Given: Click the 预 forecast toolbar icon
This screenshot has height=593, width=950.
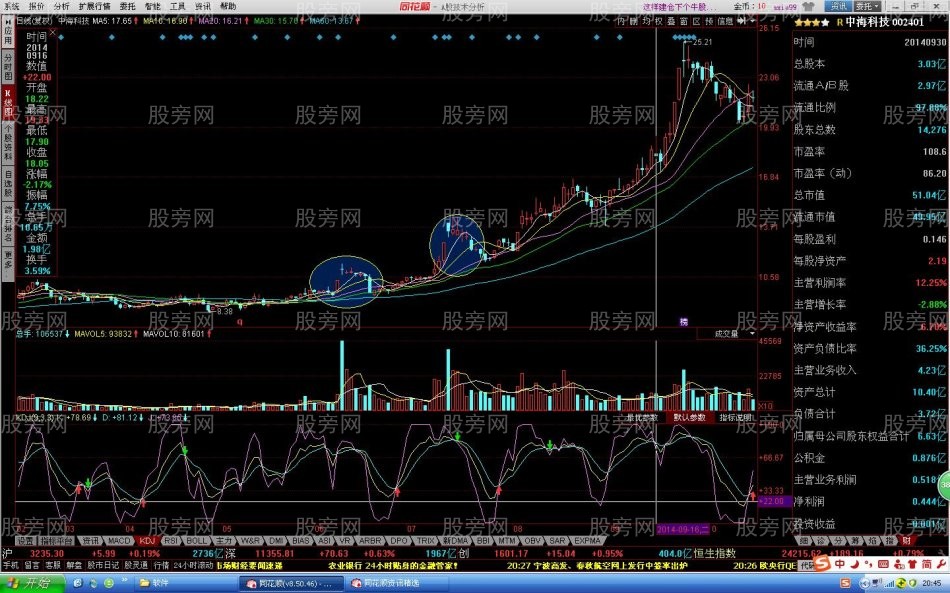Looking at the screenshot, I should tap(709, 21).
